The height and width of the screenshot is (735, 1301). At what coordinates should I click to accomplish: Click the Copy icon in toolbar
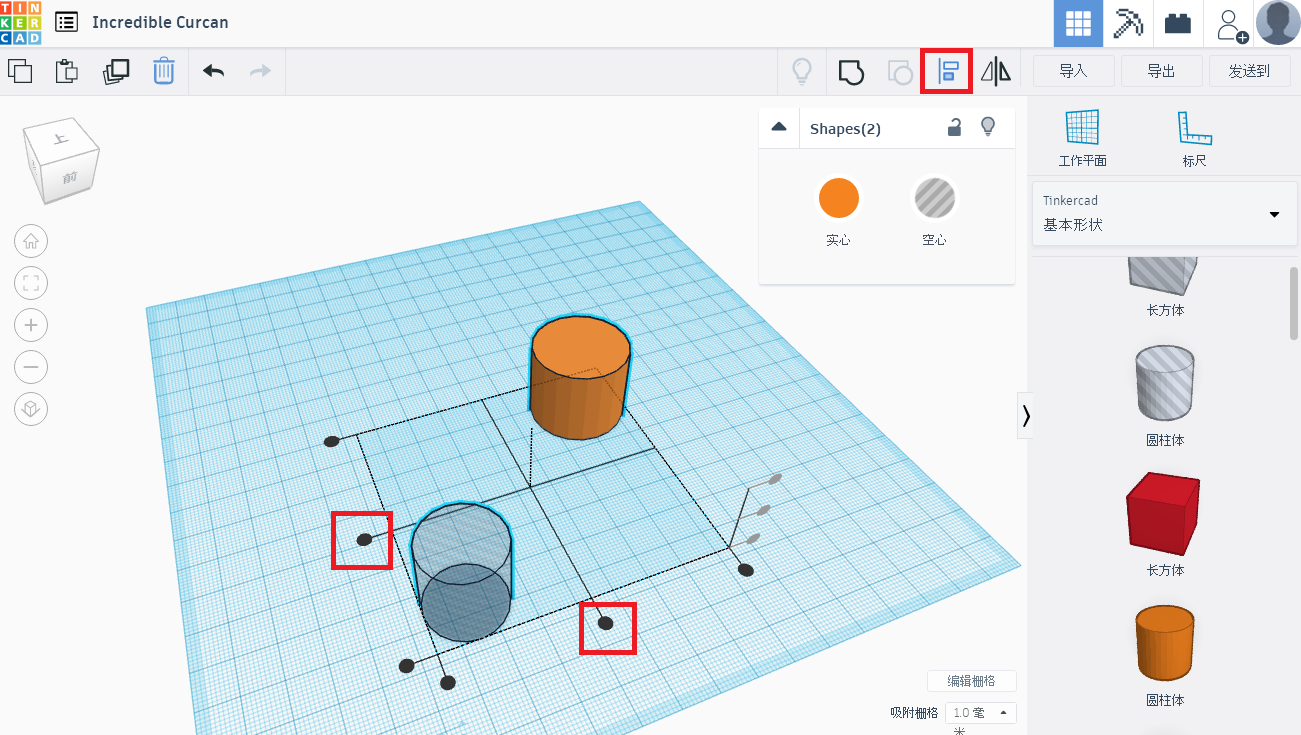click(x=20, y=71)
